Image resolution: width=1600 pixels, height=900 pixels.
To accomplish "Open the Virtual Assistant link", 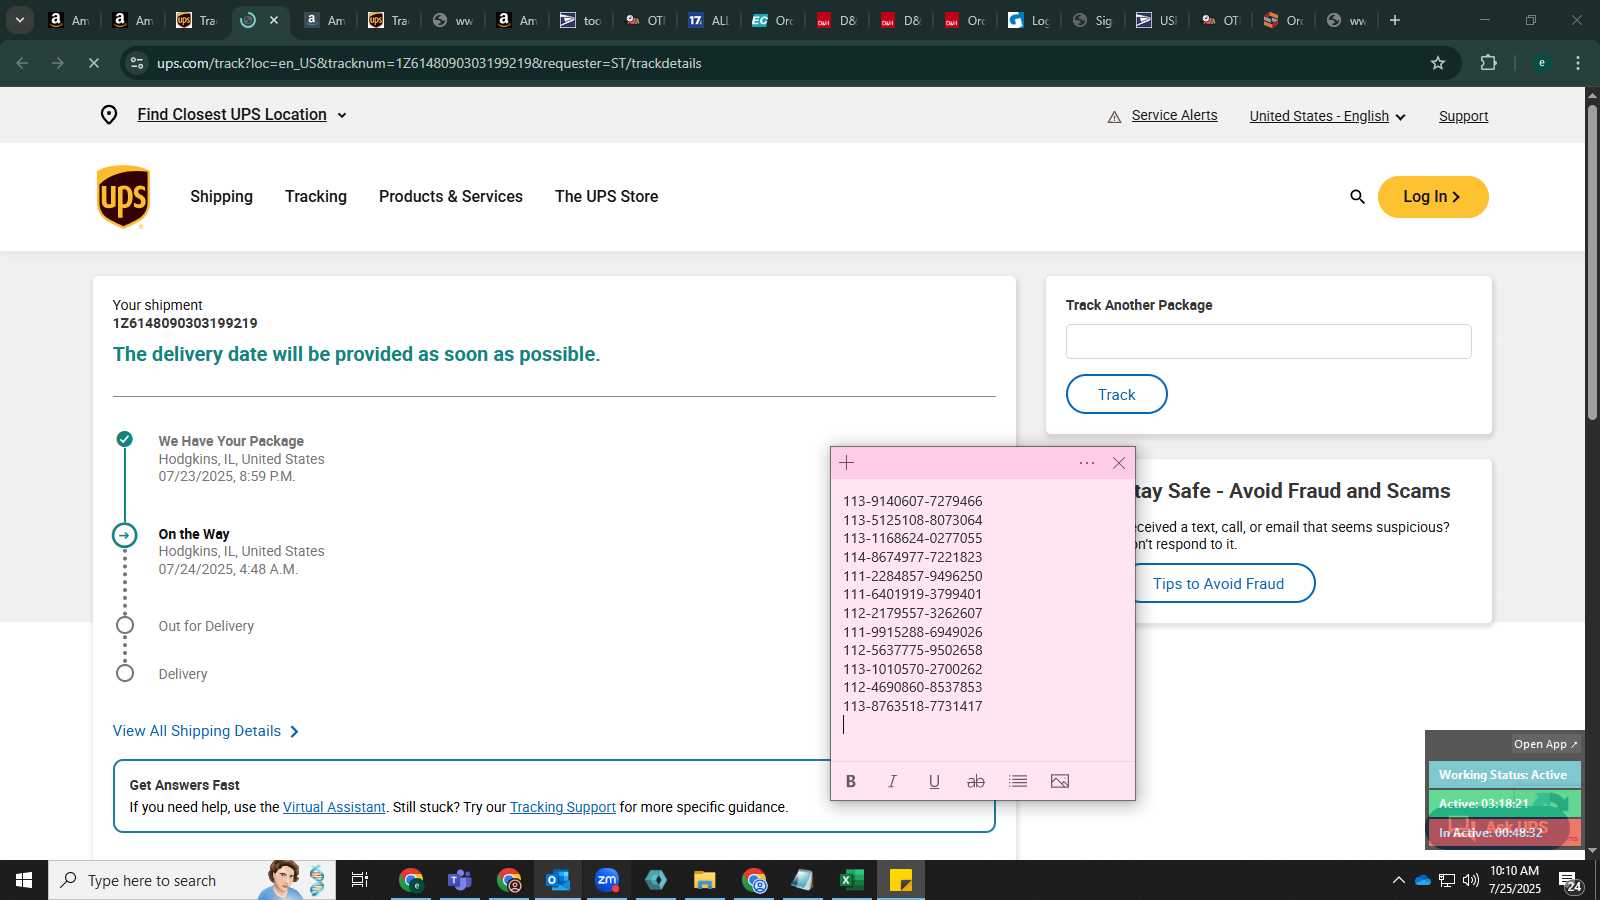I will [x=334, y=807].
